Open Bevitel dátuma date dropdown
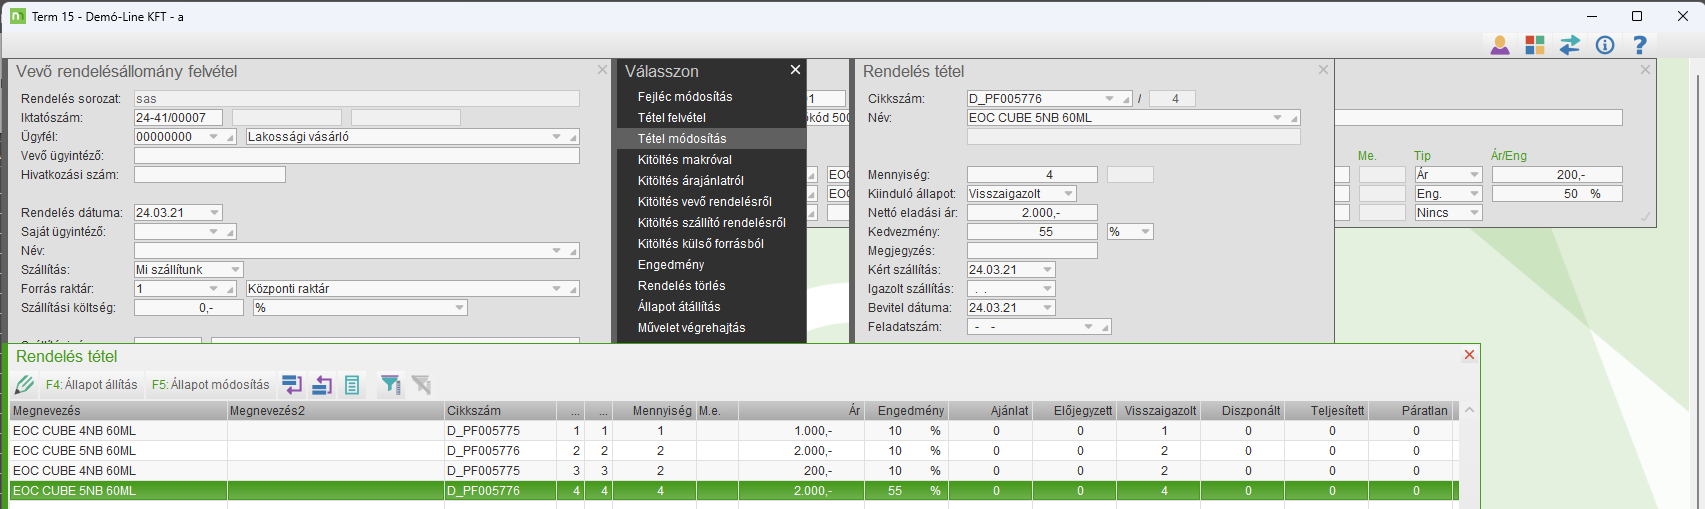 coord(1047,308)
